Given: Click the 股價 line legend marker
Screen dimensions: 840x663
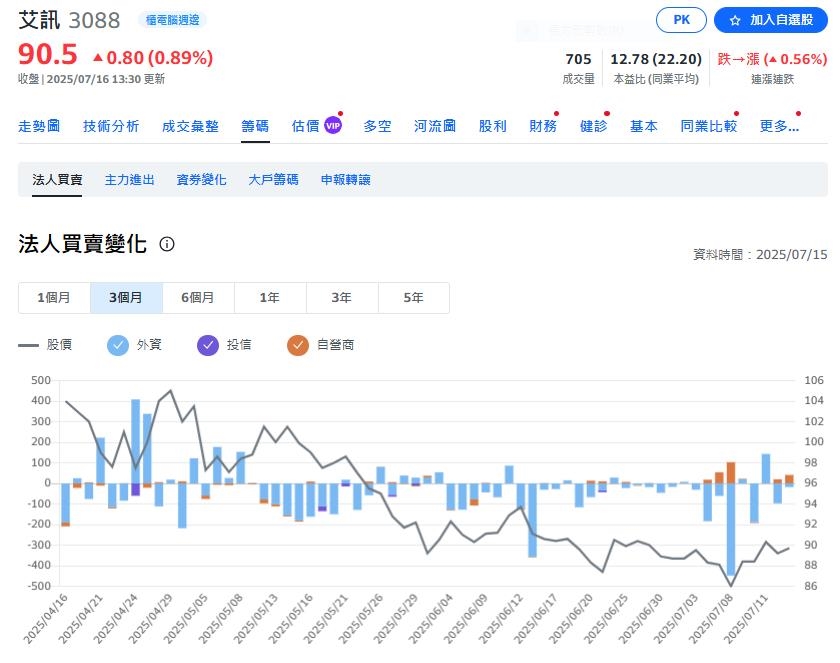Looking at the screenshot, I should click(x=27, y=347).
